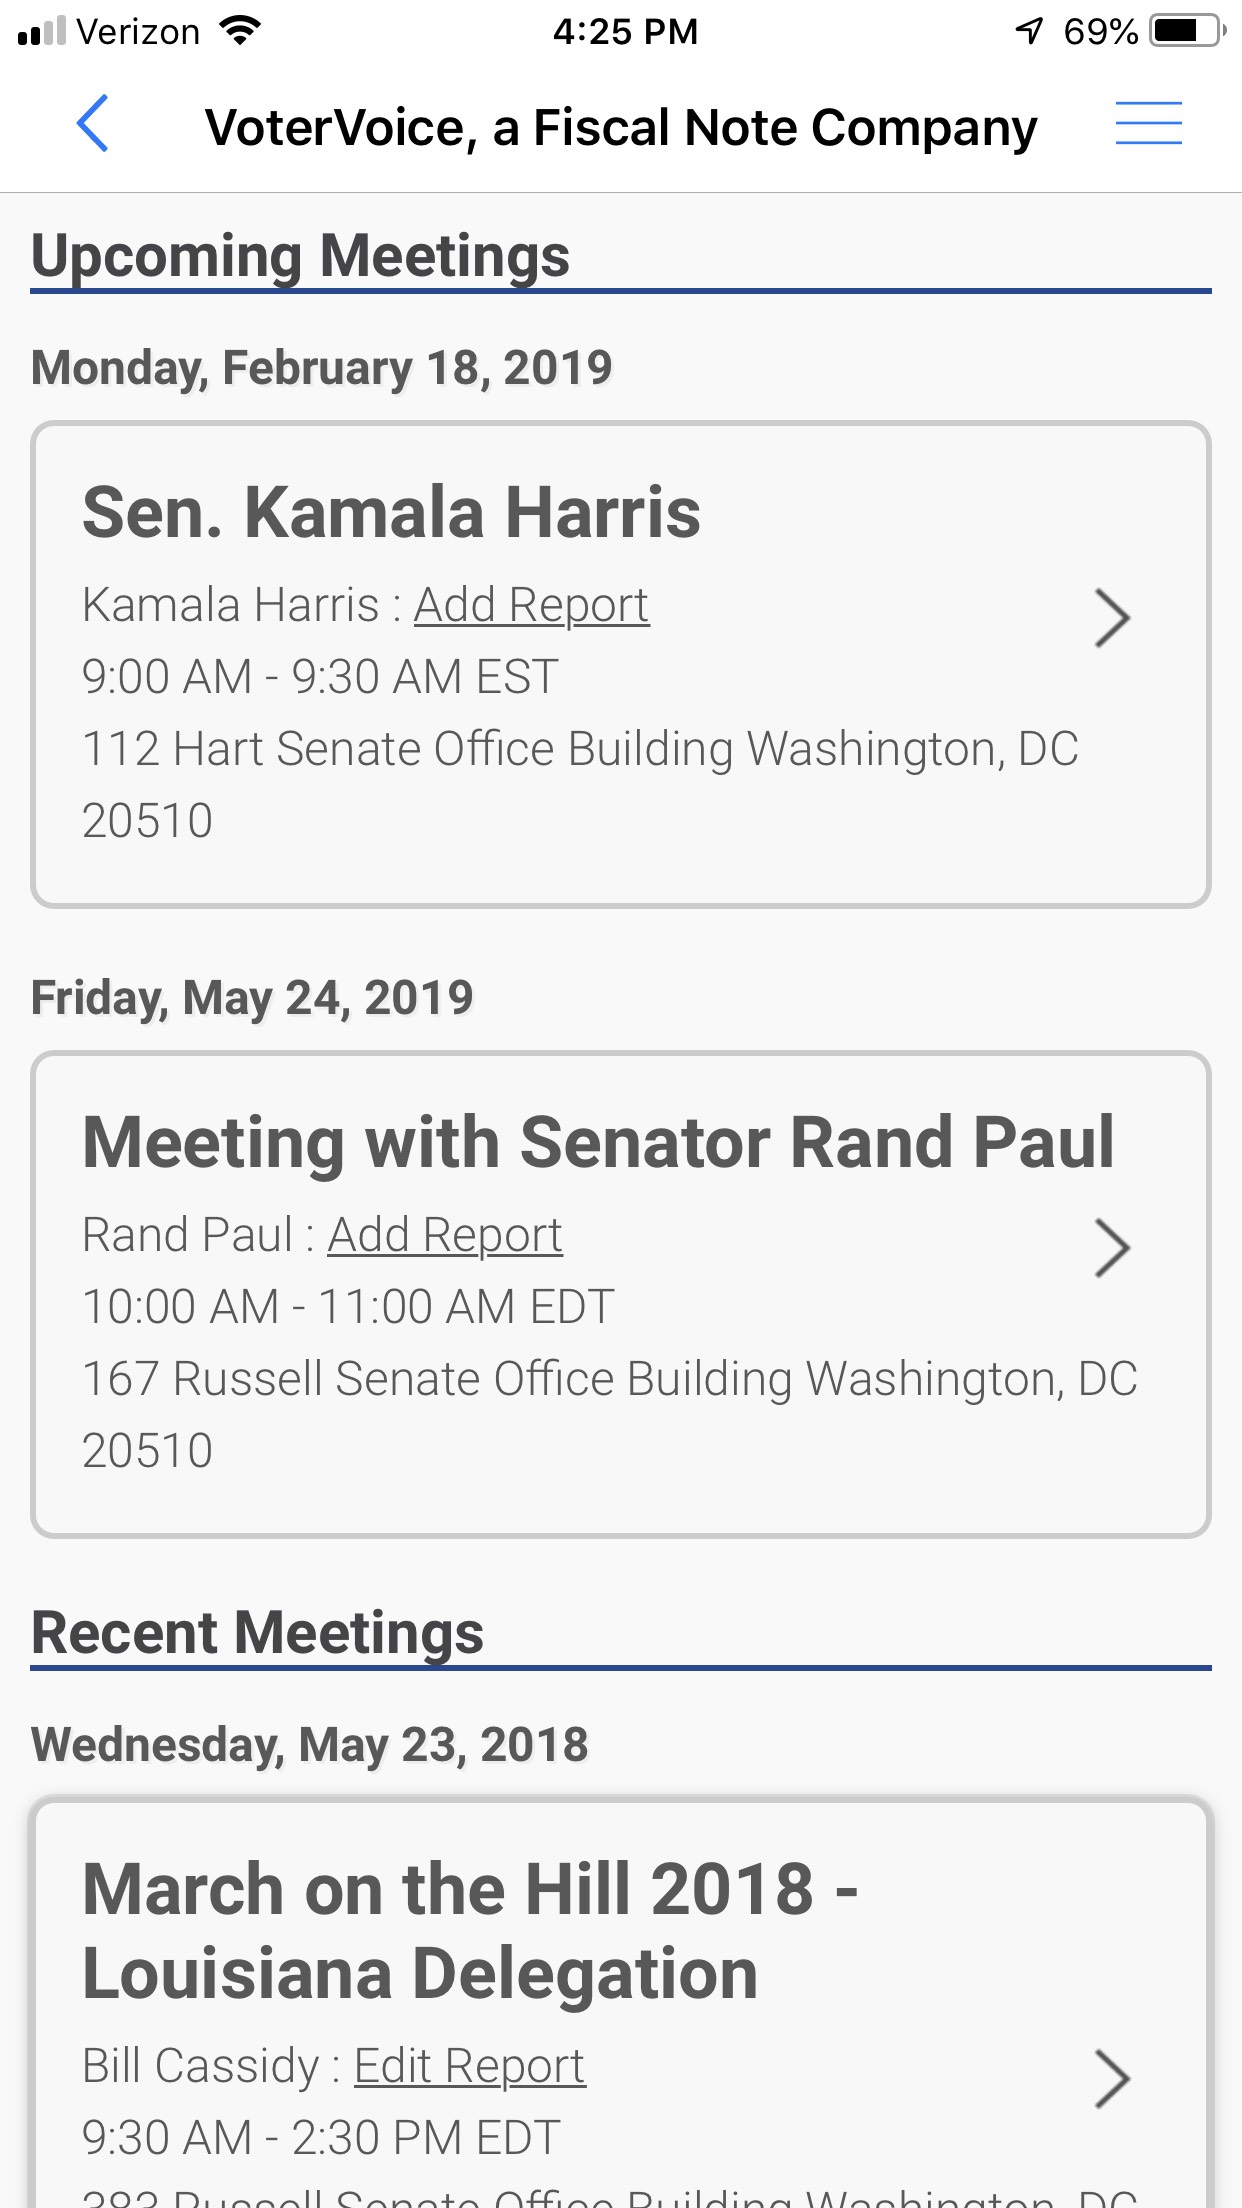Viewport: 1242px width, 2208px height.
Task: Select the Recent Meetings section header
Action: coord(257,1633)
